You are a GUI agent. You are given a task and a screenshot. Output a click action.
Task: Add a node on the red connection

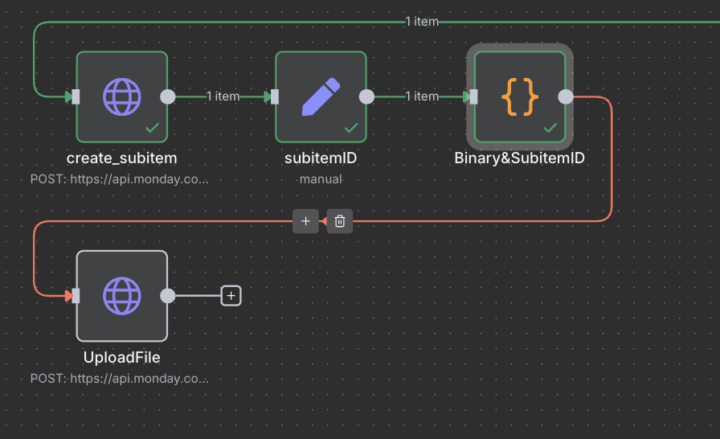(305, 221)
